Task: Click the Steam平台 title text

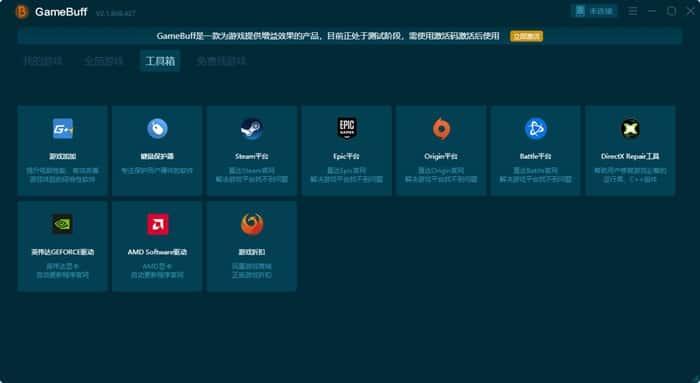Action: click(x=252, y=156)
